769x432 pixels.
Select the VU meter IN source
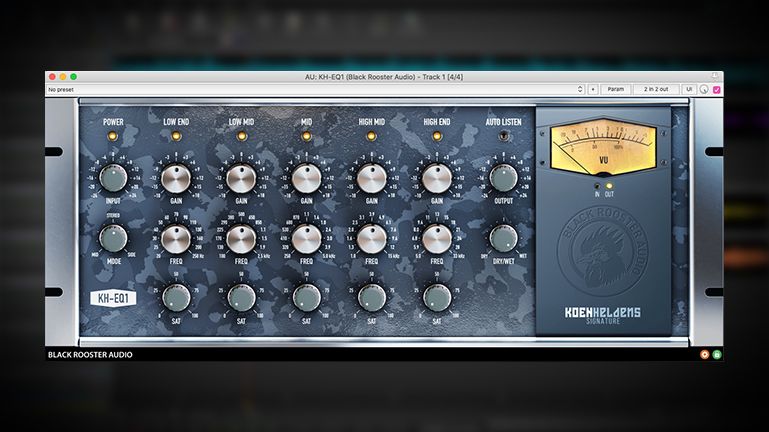597,186
